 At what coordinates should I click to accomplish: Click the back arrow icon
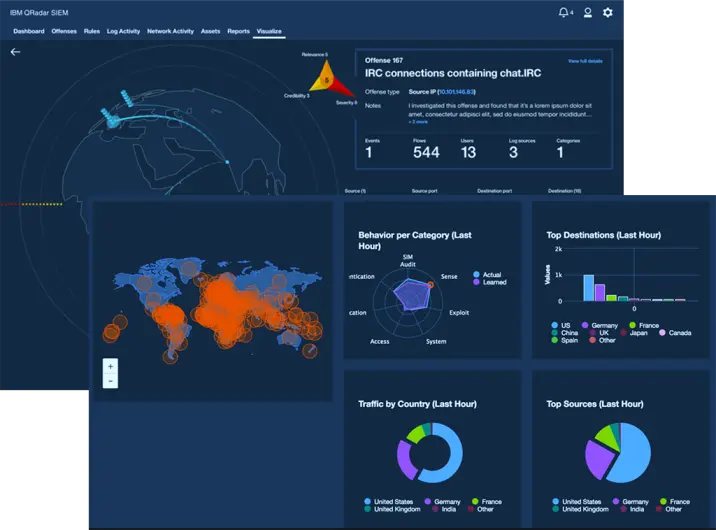click(15, 52)
